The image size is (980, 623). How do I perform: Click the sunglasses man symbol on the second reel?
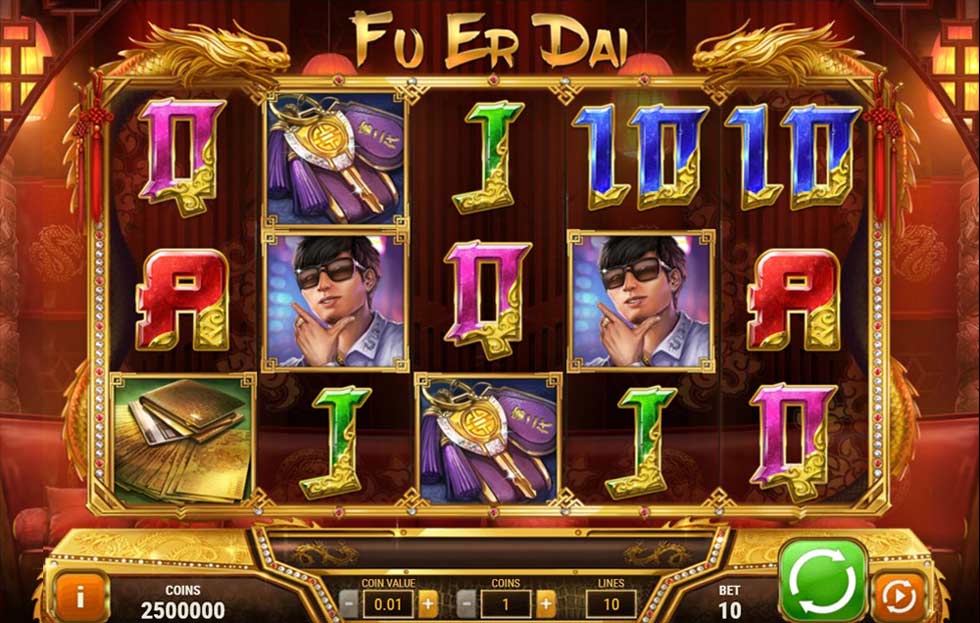pyautogui.click(x=336, y=300)
